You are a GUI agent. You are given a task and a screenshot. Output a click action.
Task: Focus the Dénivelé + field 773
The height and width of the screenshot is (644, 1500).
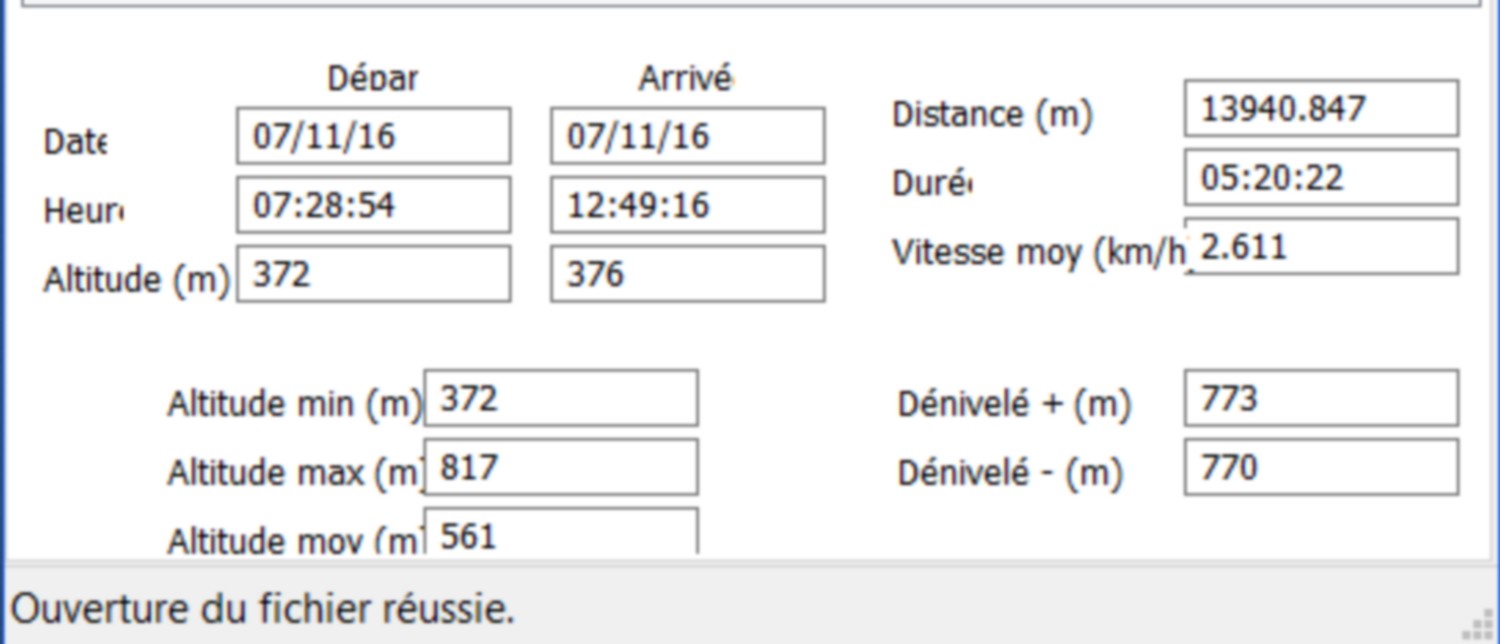(1322, 398)
